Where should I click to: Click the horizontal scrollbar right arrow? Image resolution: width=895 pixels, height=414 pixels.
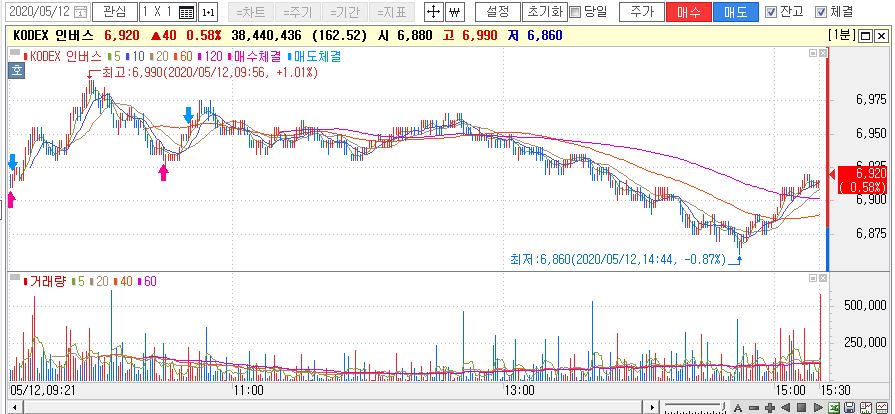[x=652, y=408]
